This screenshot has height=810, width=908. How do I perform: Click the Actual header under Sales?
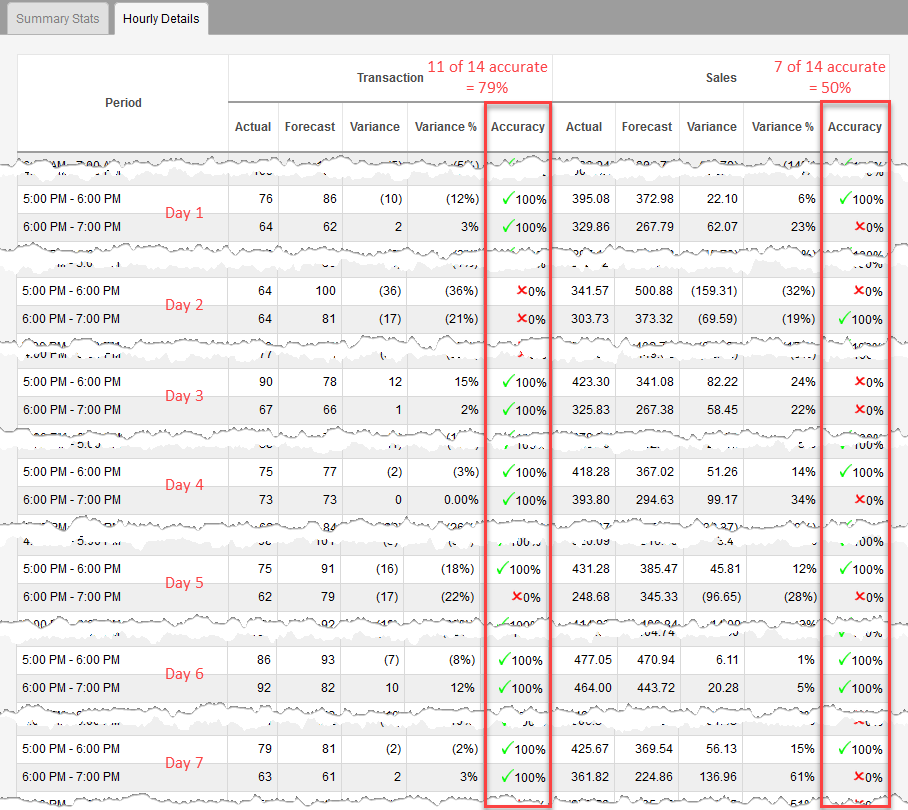(x=584, y=127)
